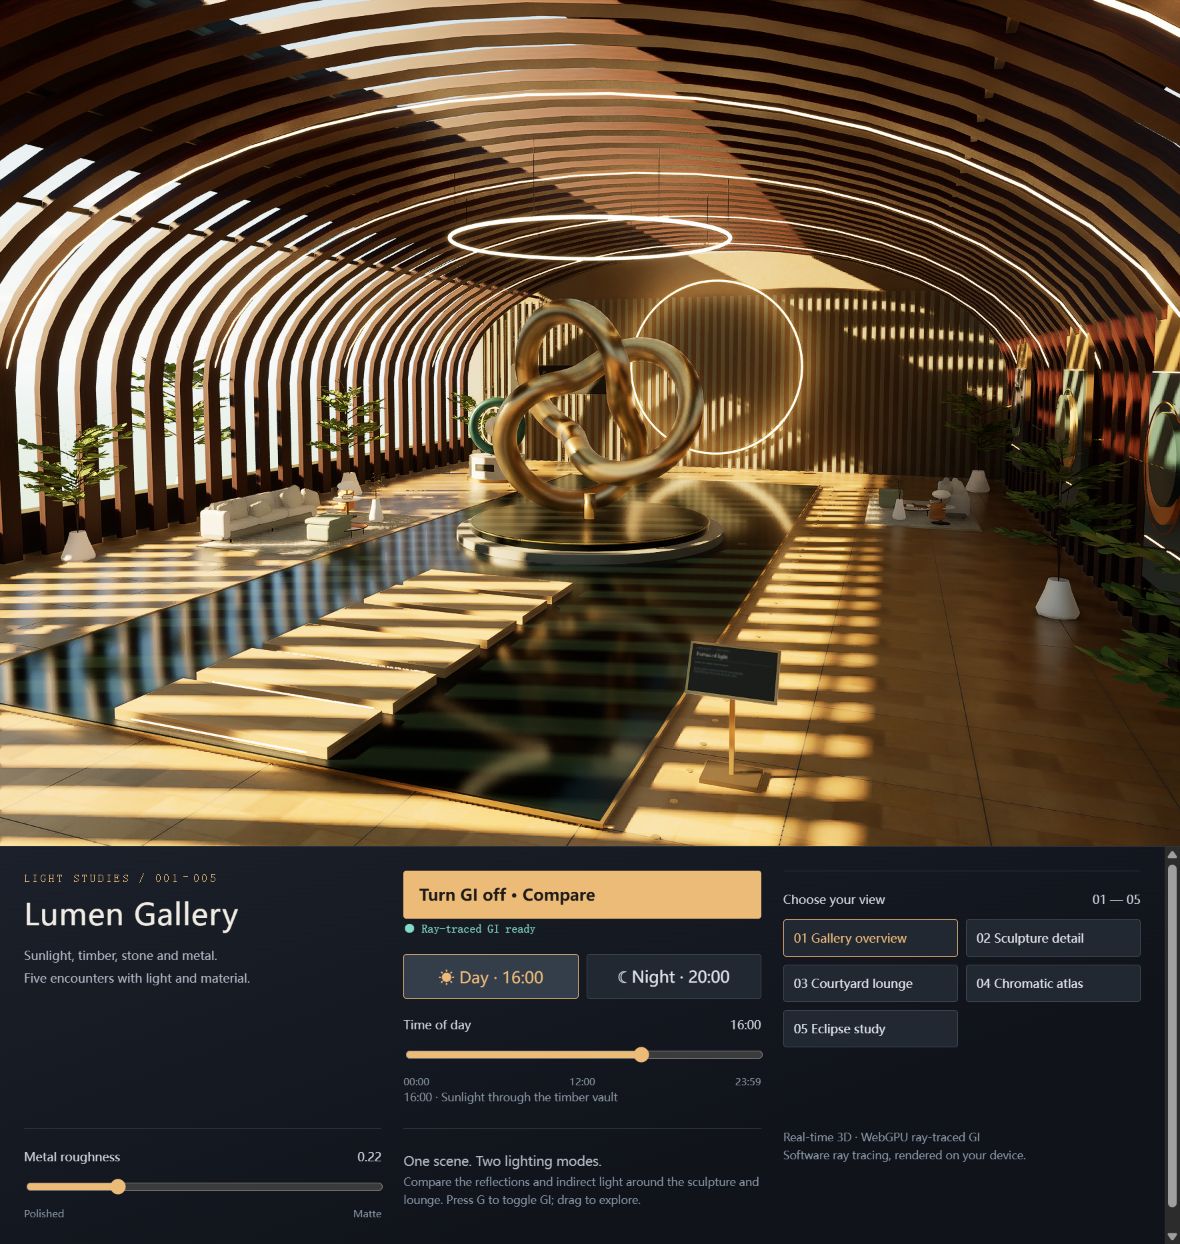This screenshot has width=1180, height=1244.
Task: Click the "23:59" tick label
Action: click(x=748, y=1082)
